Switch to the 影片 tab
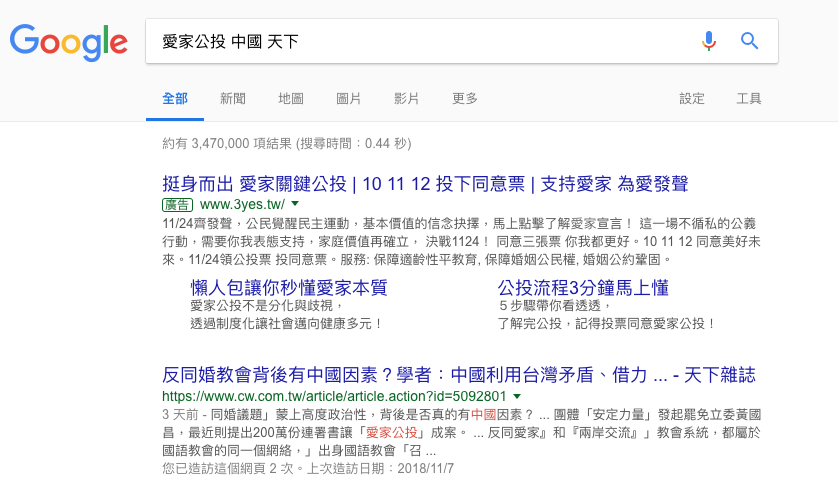Viewport: 838px width, 493px height. tap(406, 98)
